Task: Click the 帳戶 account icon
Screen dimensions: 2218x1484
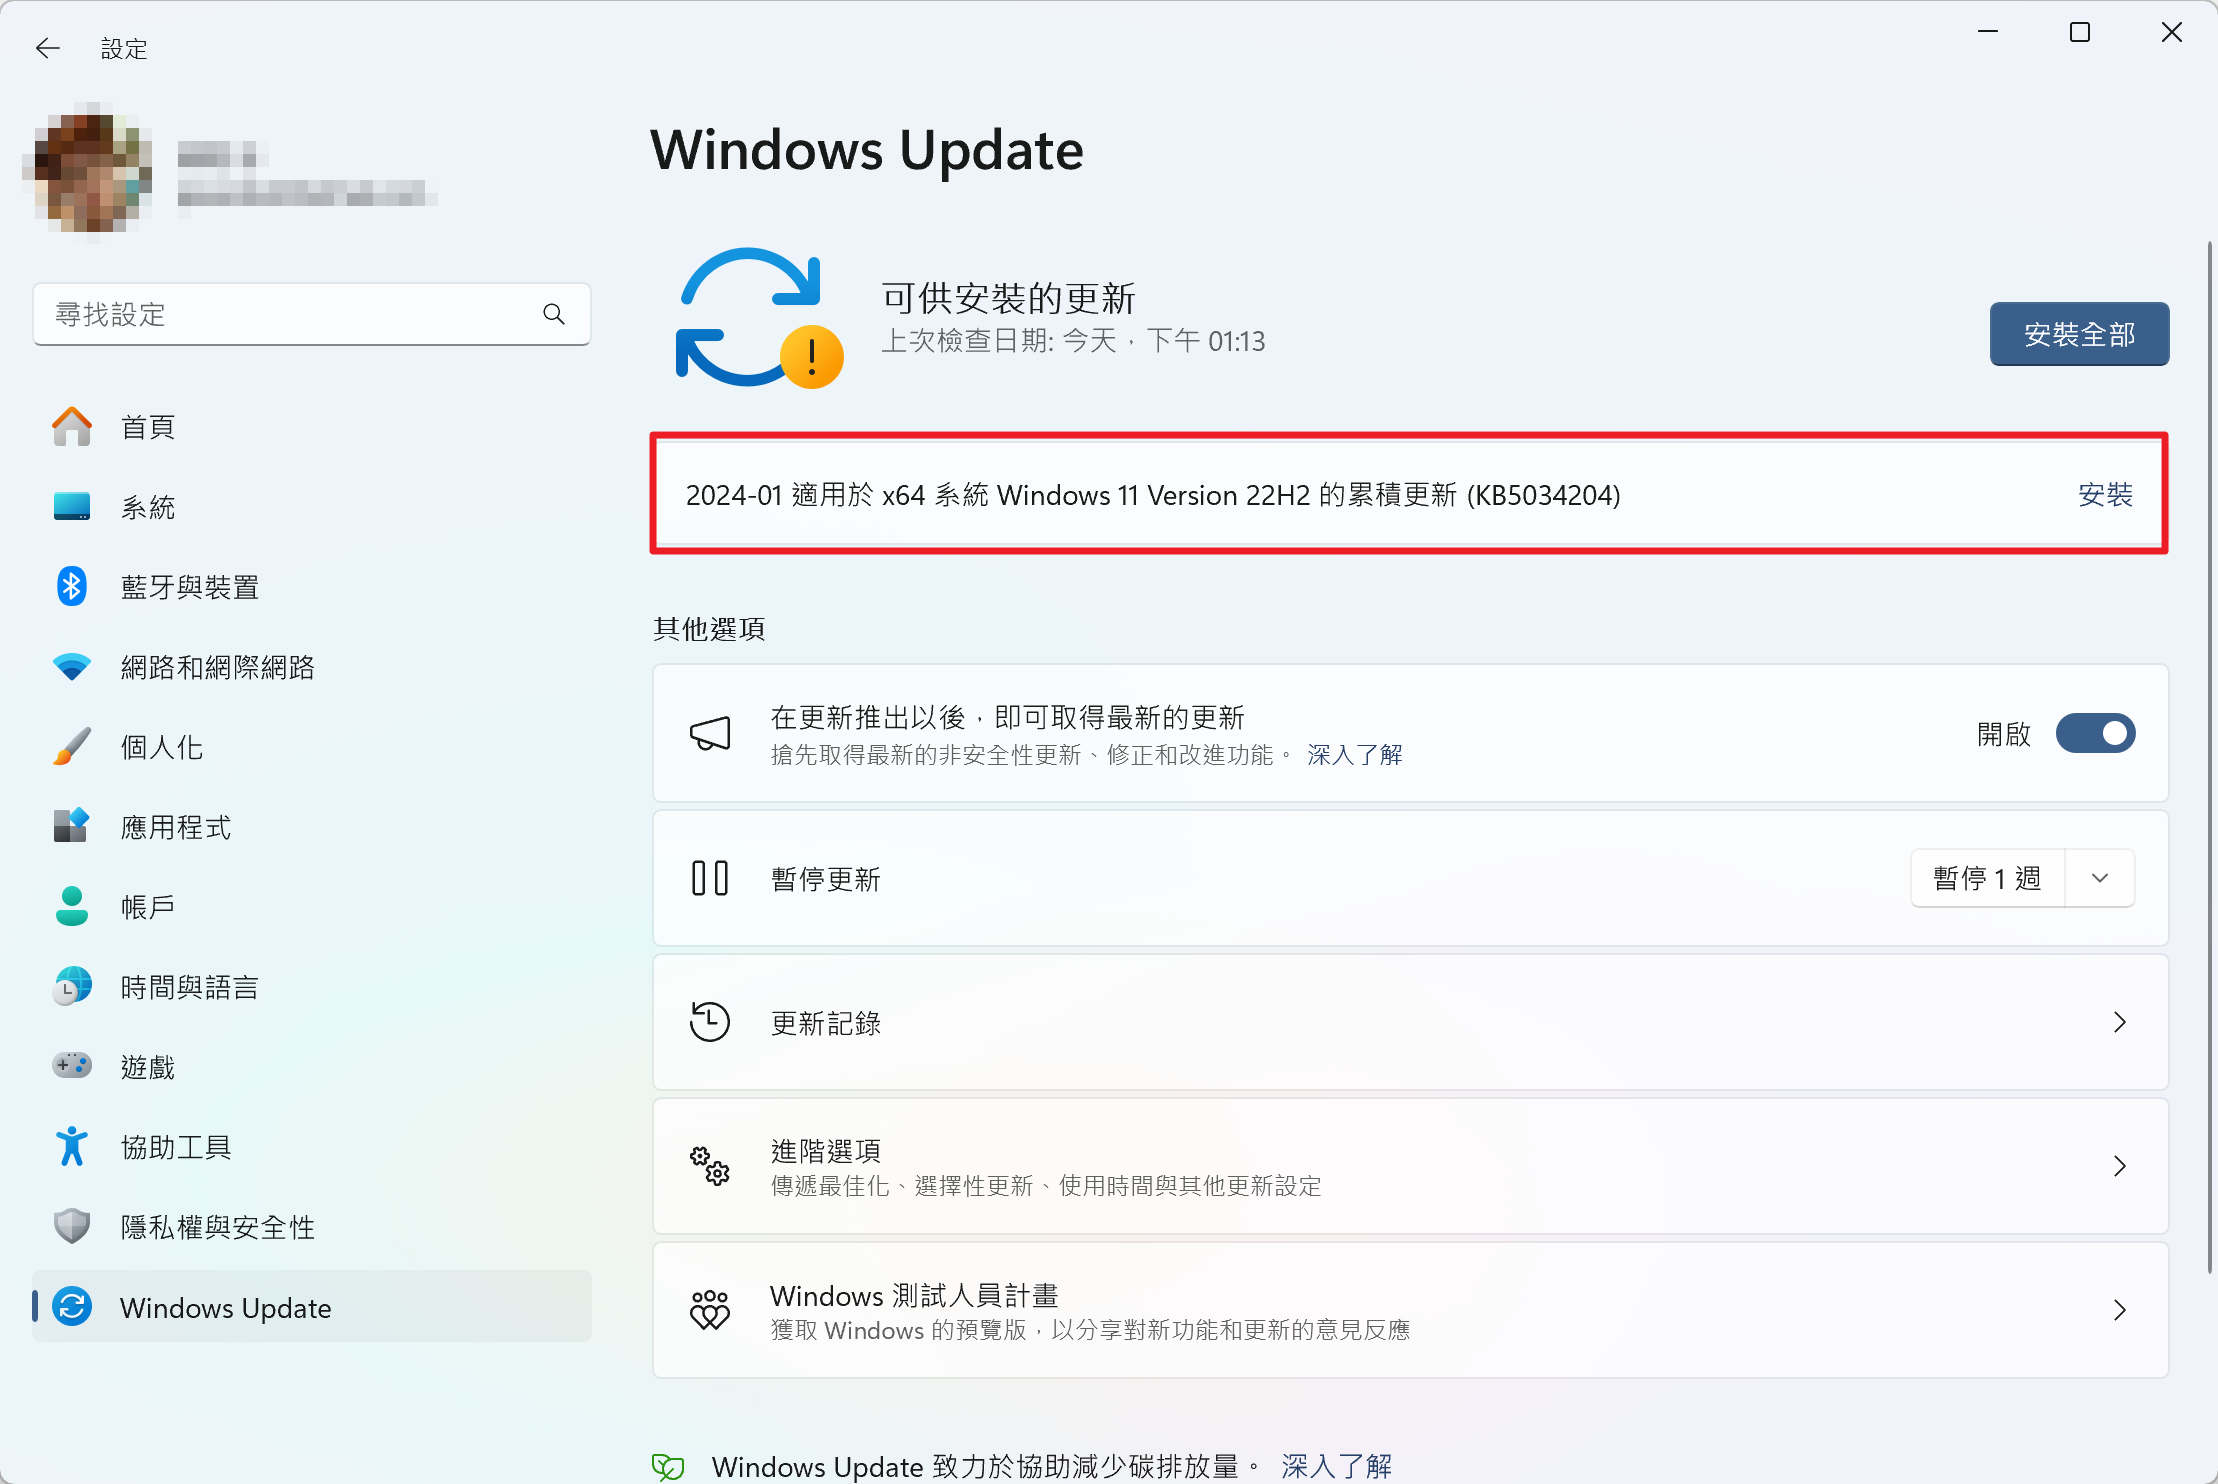Action: pos(71,906)
